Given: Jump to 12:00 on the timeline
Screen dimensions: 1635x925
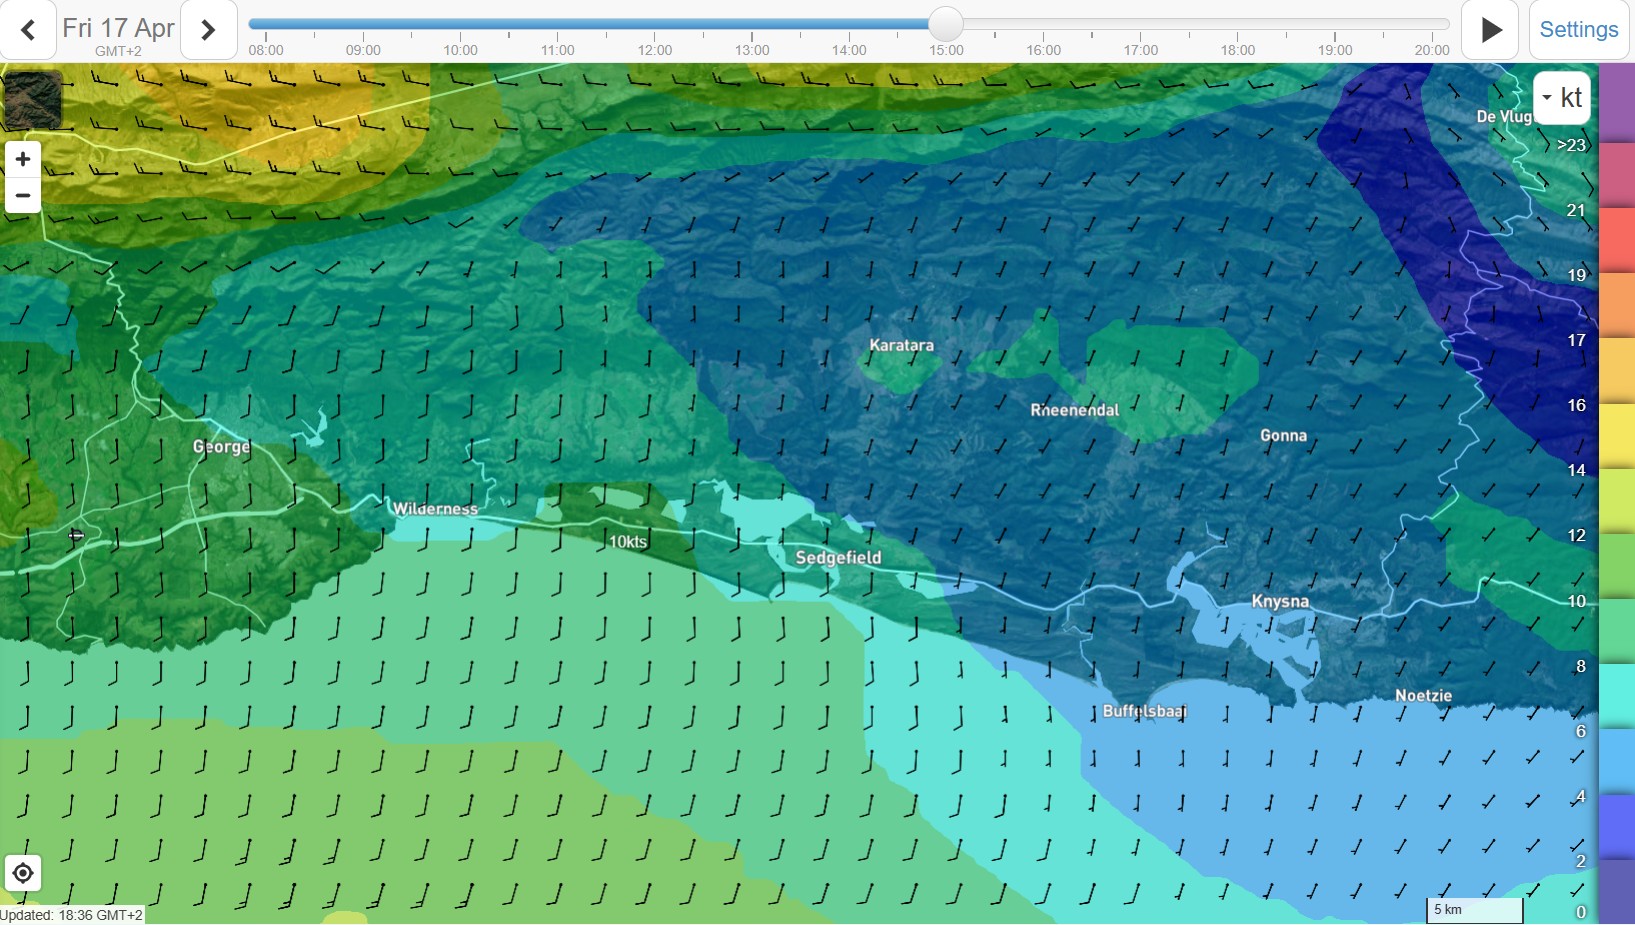Looking at the screenshot, I should [x=654, y=50].
